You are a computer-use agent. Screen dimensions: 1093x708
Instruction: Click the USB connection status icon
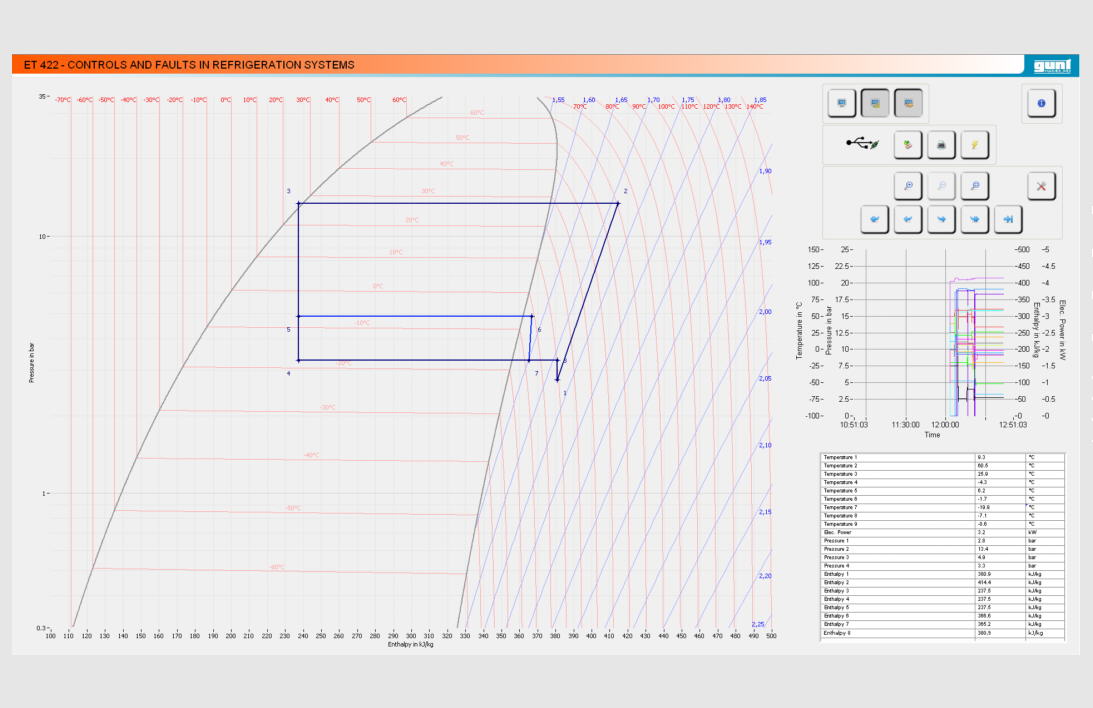pos(861,145)
